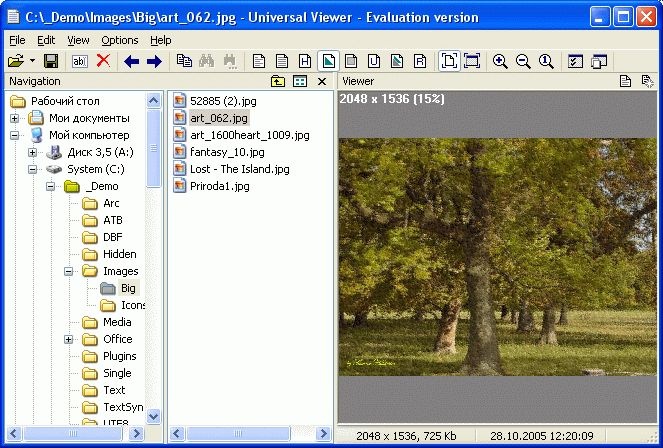This screenshot has height=448, width=663.
Task: Open the Options menu
Action: pyautogui.click(x=120, y=40)
